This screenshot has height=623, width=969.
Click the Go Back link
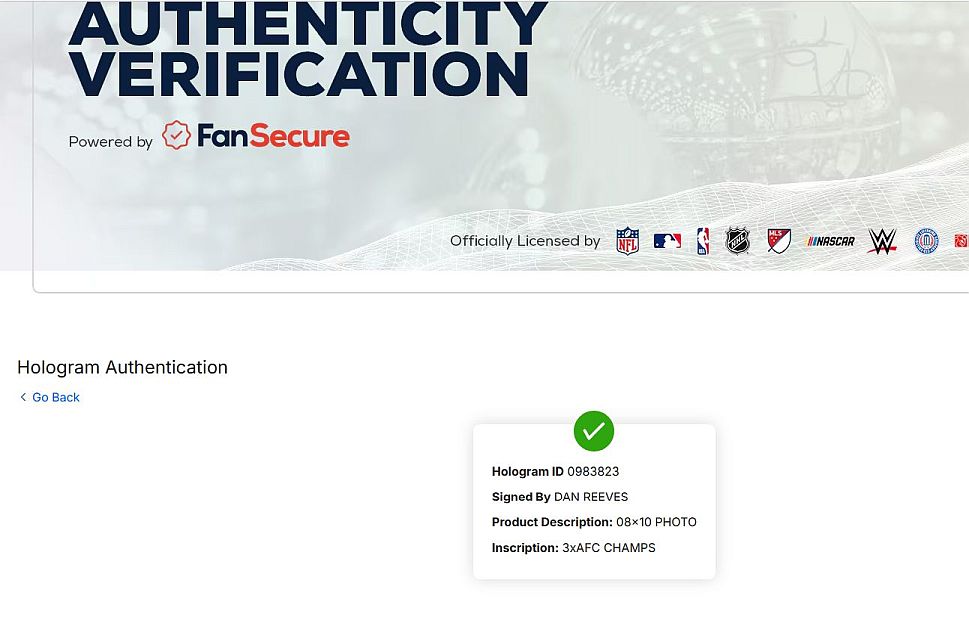(56, 397)
